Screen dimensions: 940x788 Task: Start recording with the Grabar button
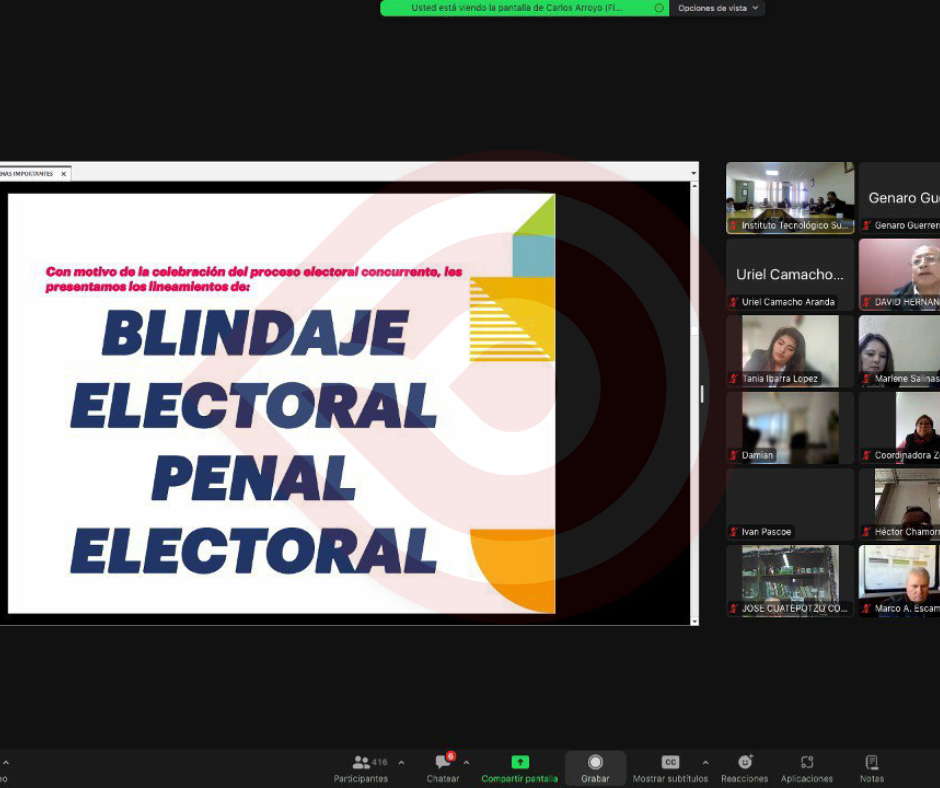pyautogui.click(x=595, y=768)
